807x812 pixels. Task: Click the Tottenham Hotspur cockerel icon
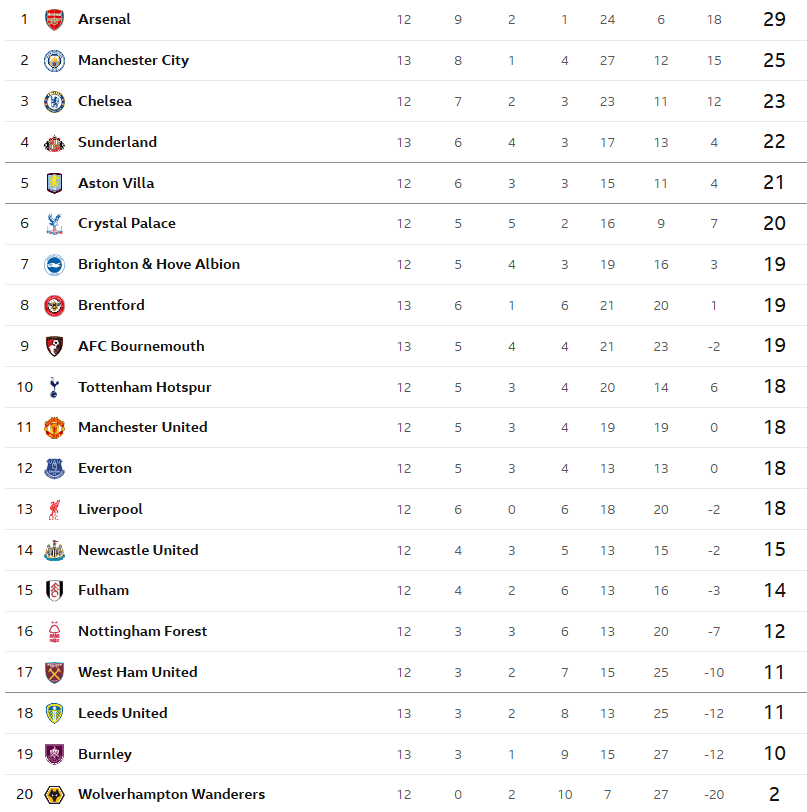(x=54, y=387)
